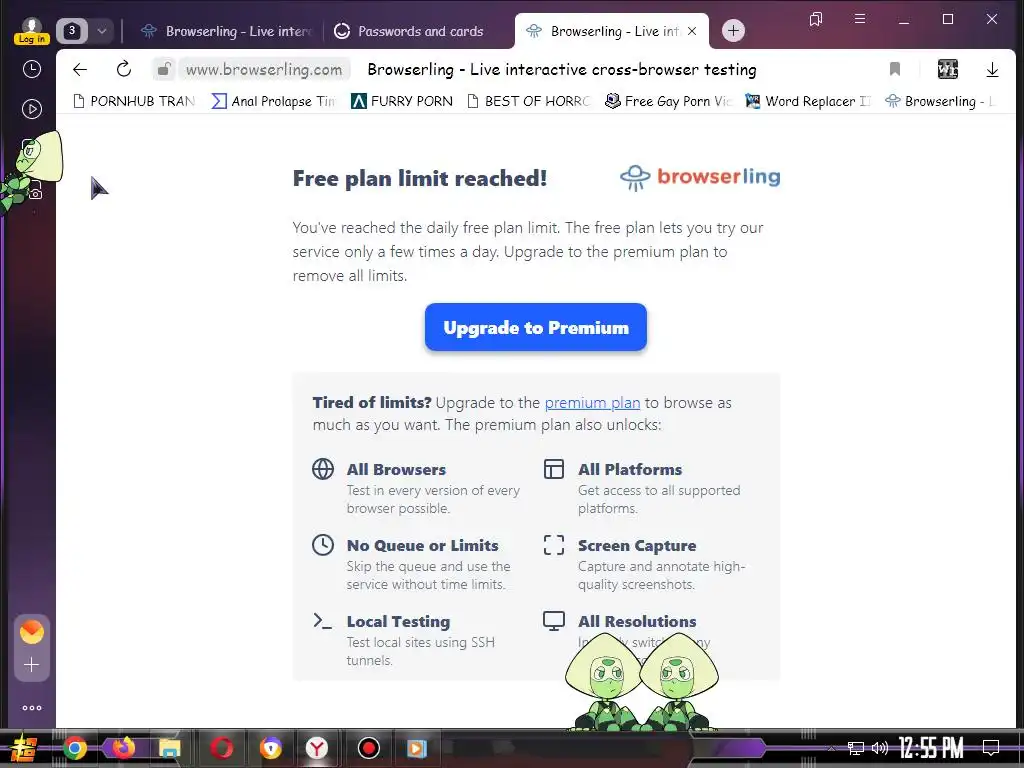
Task: Click the Screen Capture brackets icon
Action: point(554,545)
